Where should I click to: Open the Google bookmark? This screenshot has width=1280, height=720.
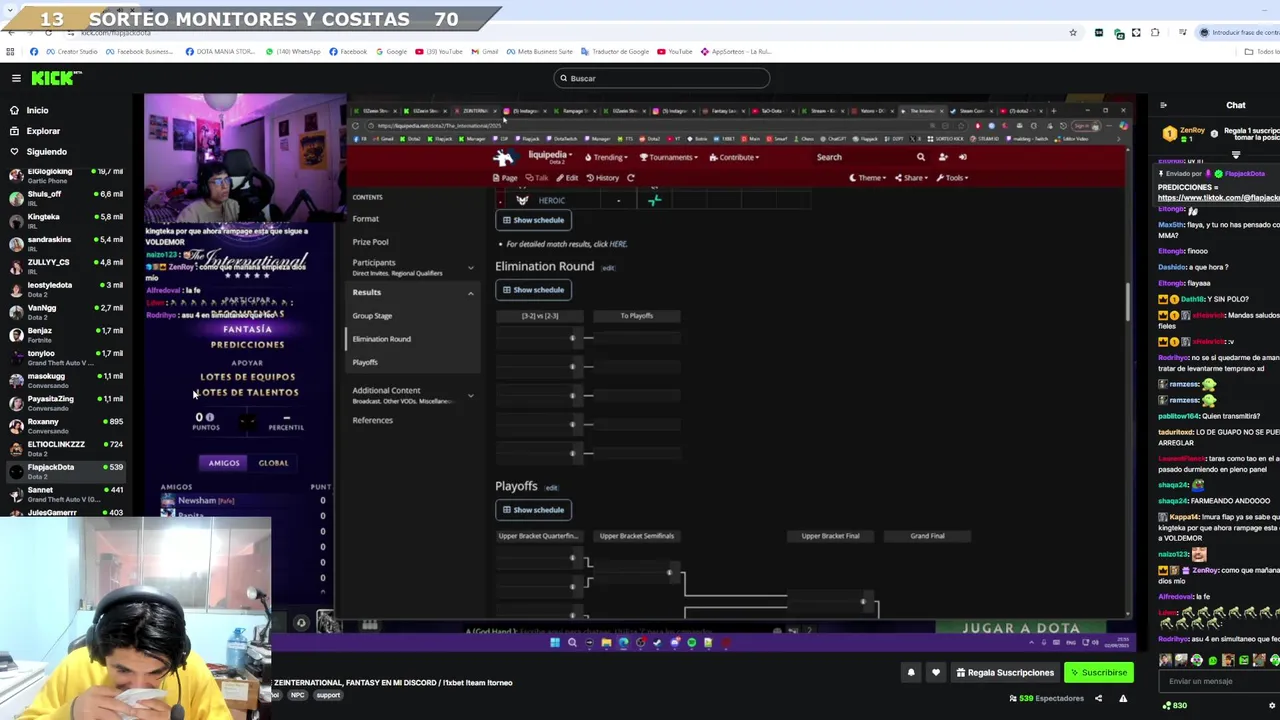click(x=392, y=52)
